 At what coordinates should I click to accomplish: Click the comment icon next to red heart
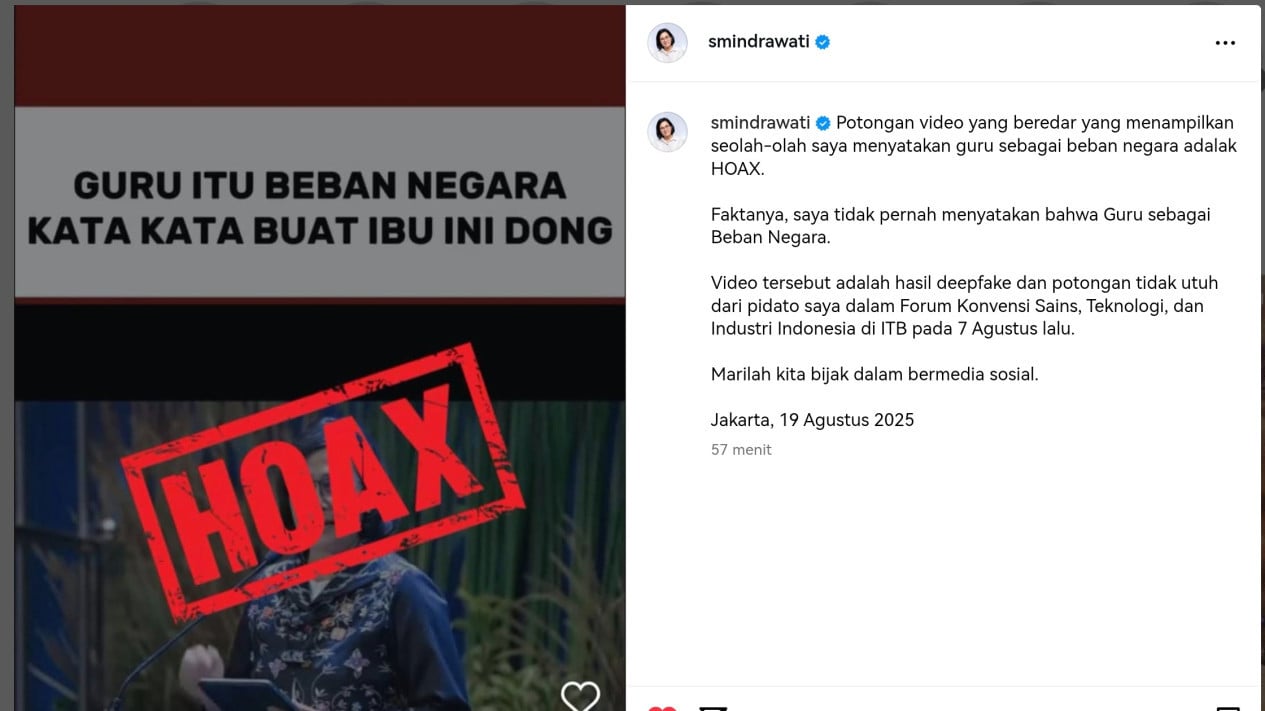(712, 707)
